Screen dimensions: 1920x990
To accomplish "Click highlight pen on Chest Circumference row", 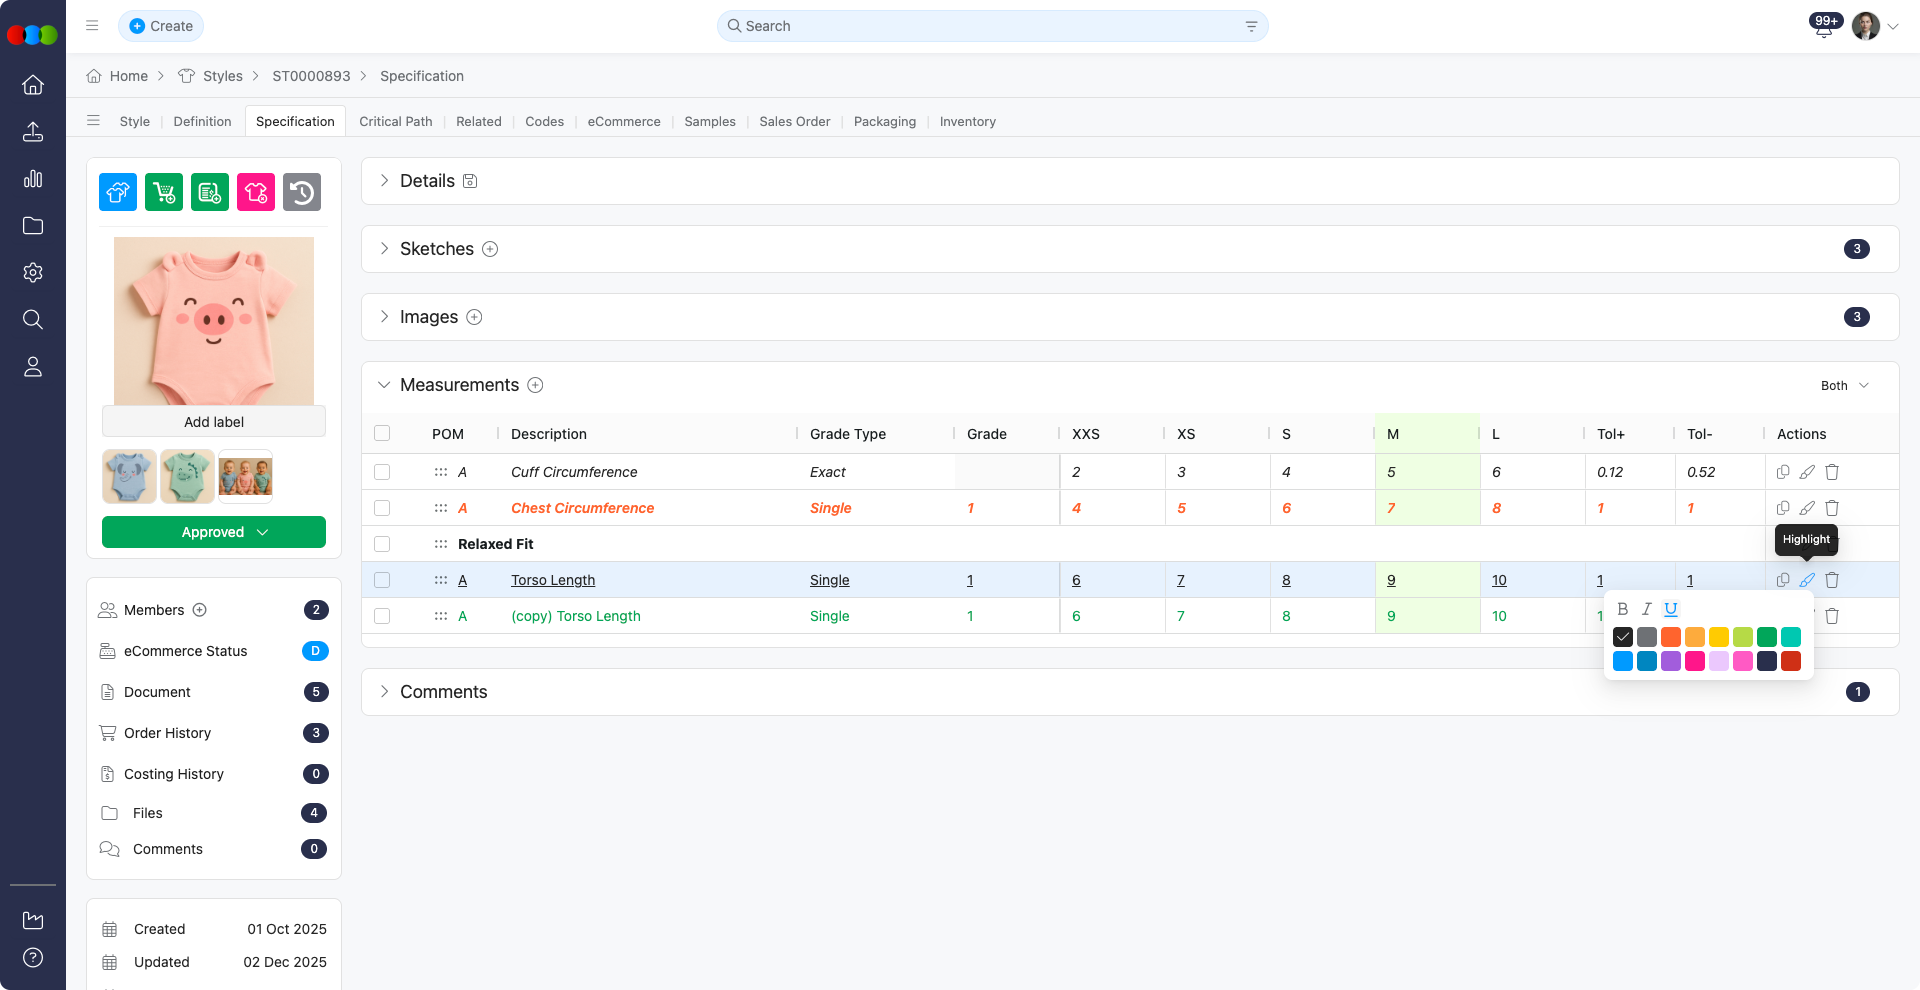I will (x=1807, y=508).
